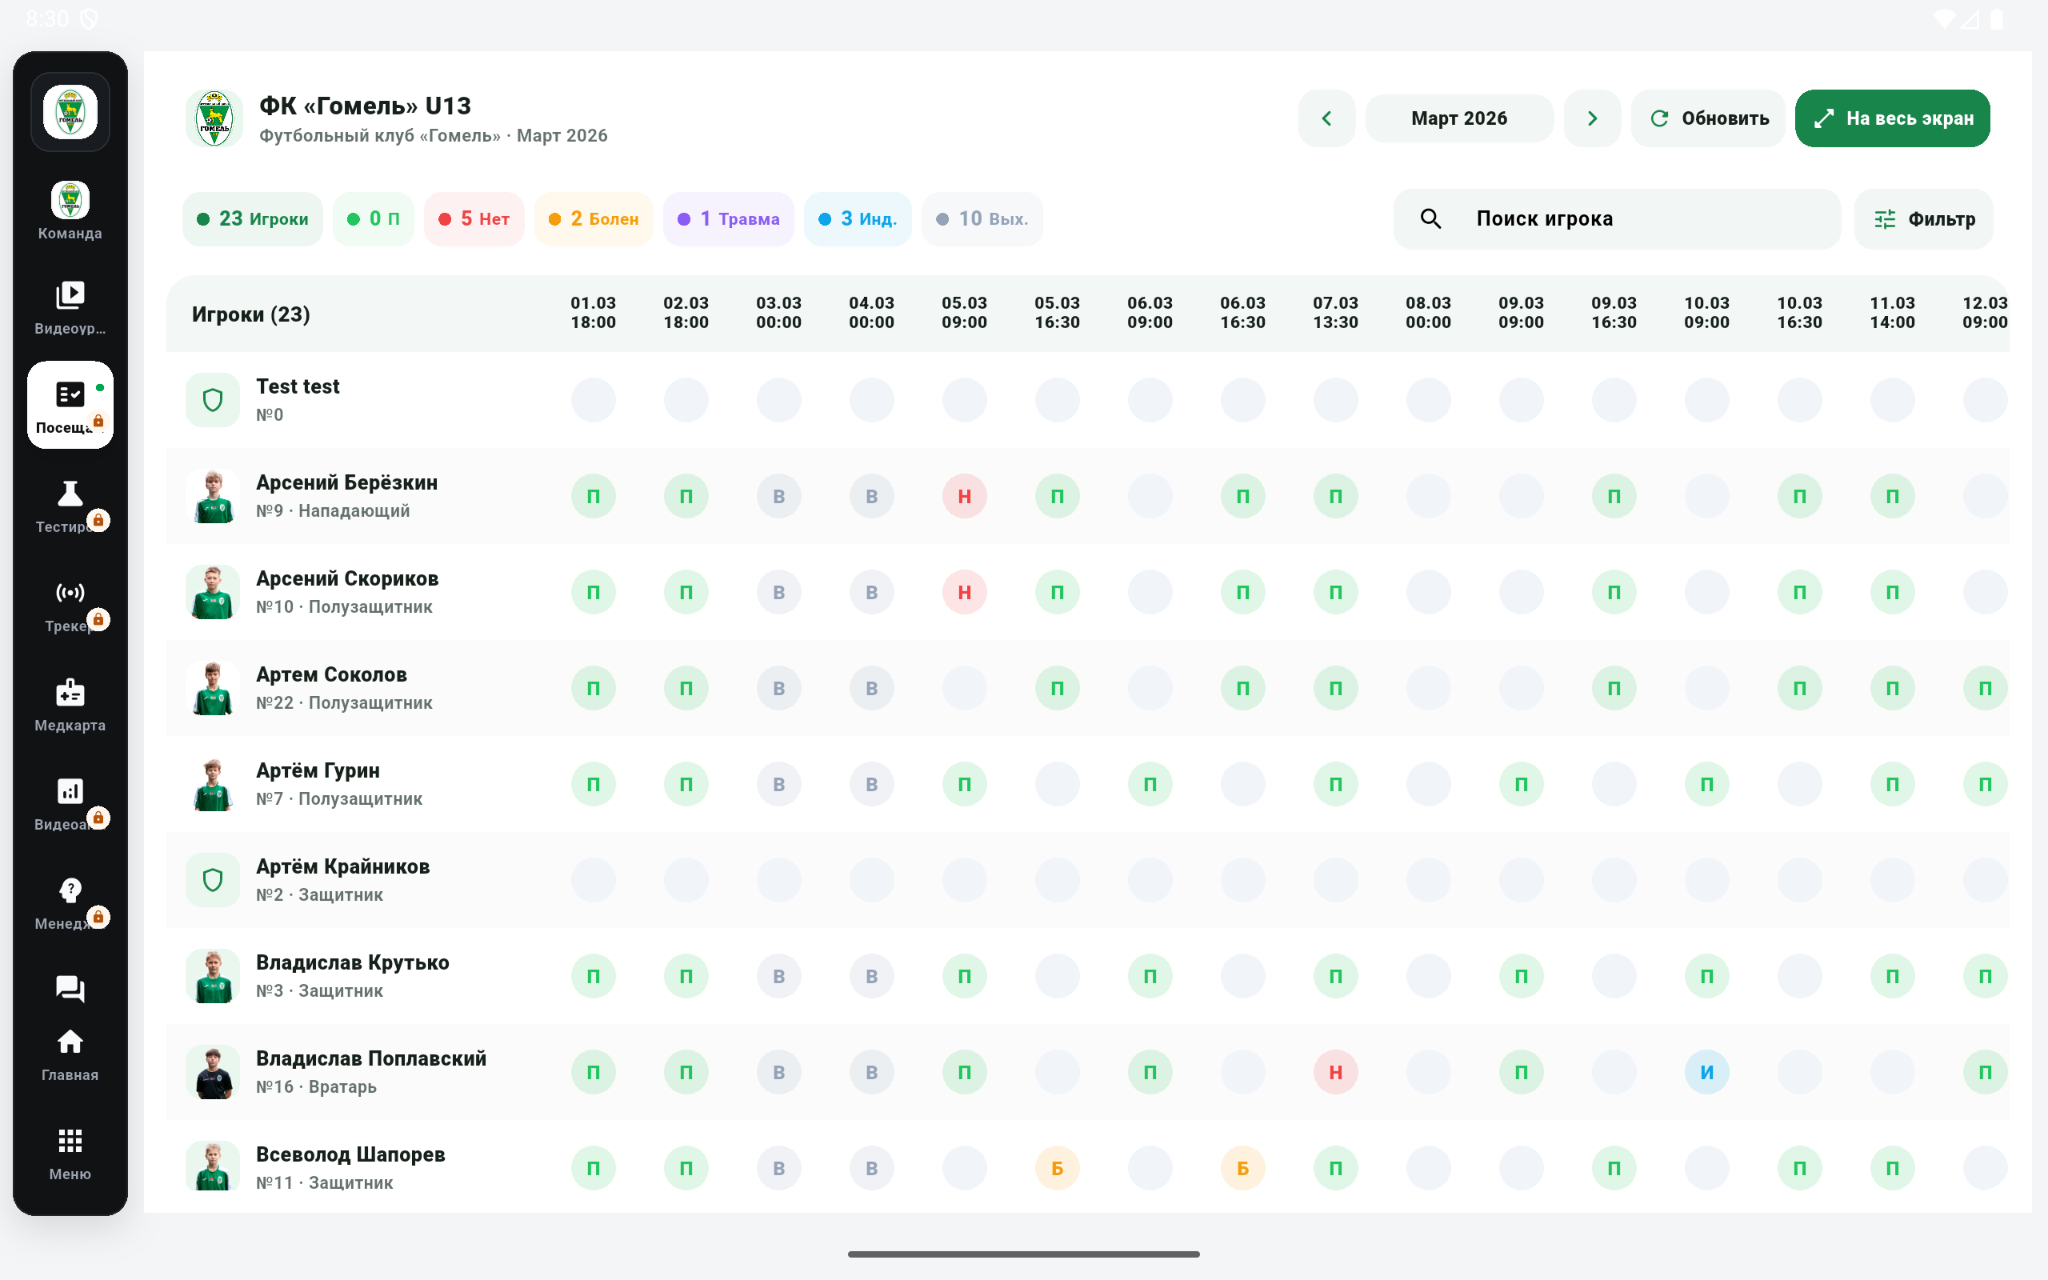
Task: Open the chat messages icon
Action: point(70,989)
